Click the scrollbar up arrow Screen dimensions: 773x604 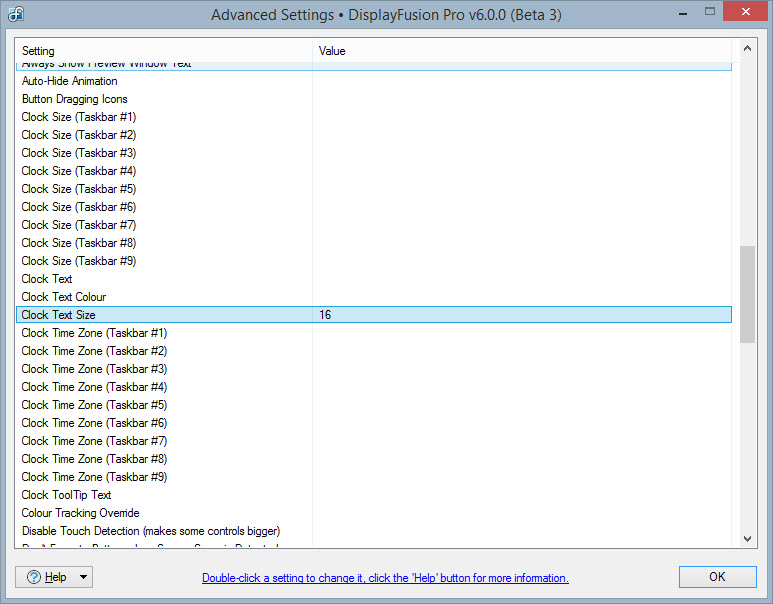(x=747, y=48)
